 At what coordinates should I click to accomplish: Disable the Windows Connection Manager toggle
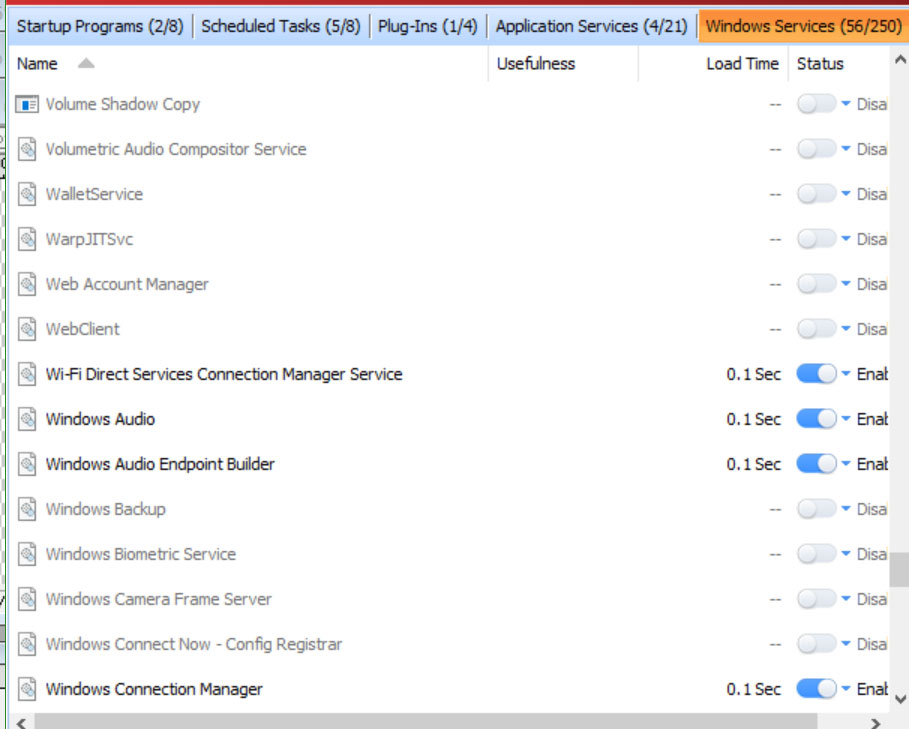point(816,689)
